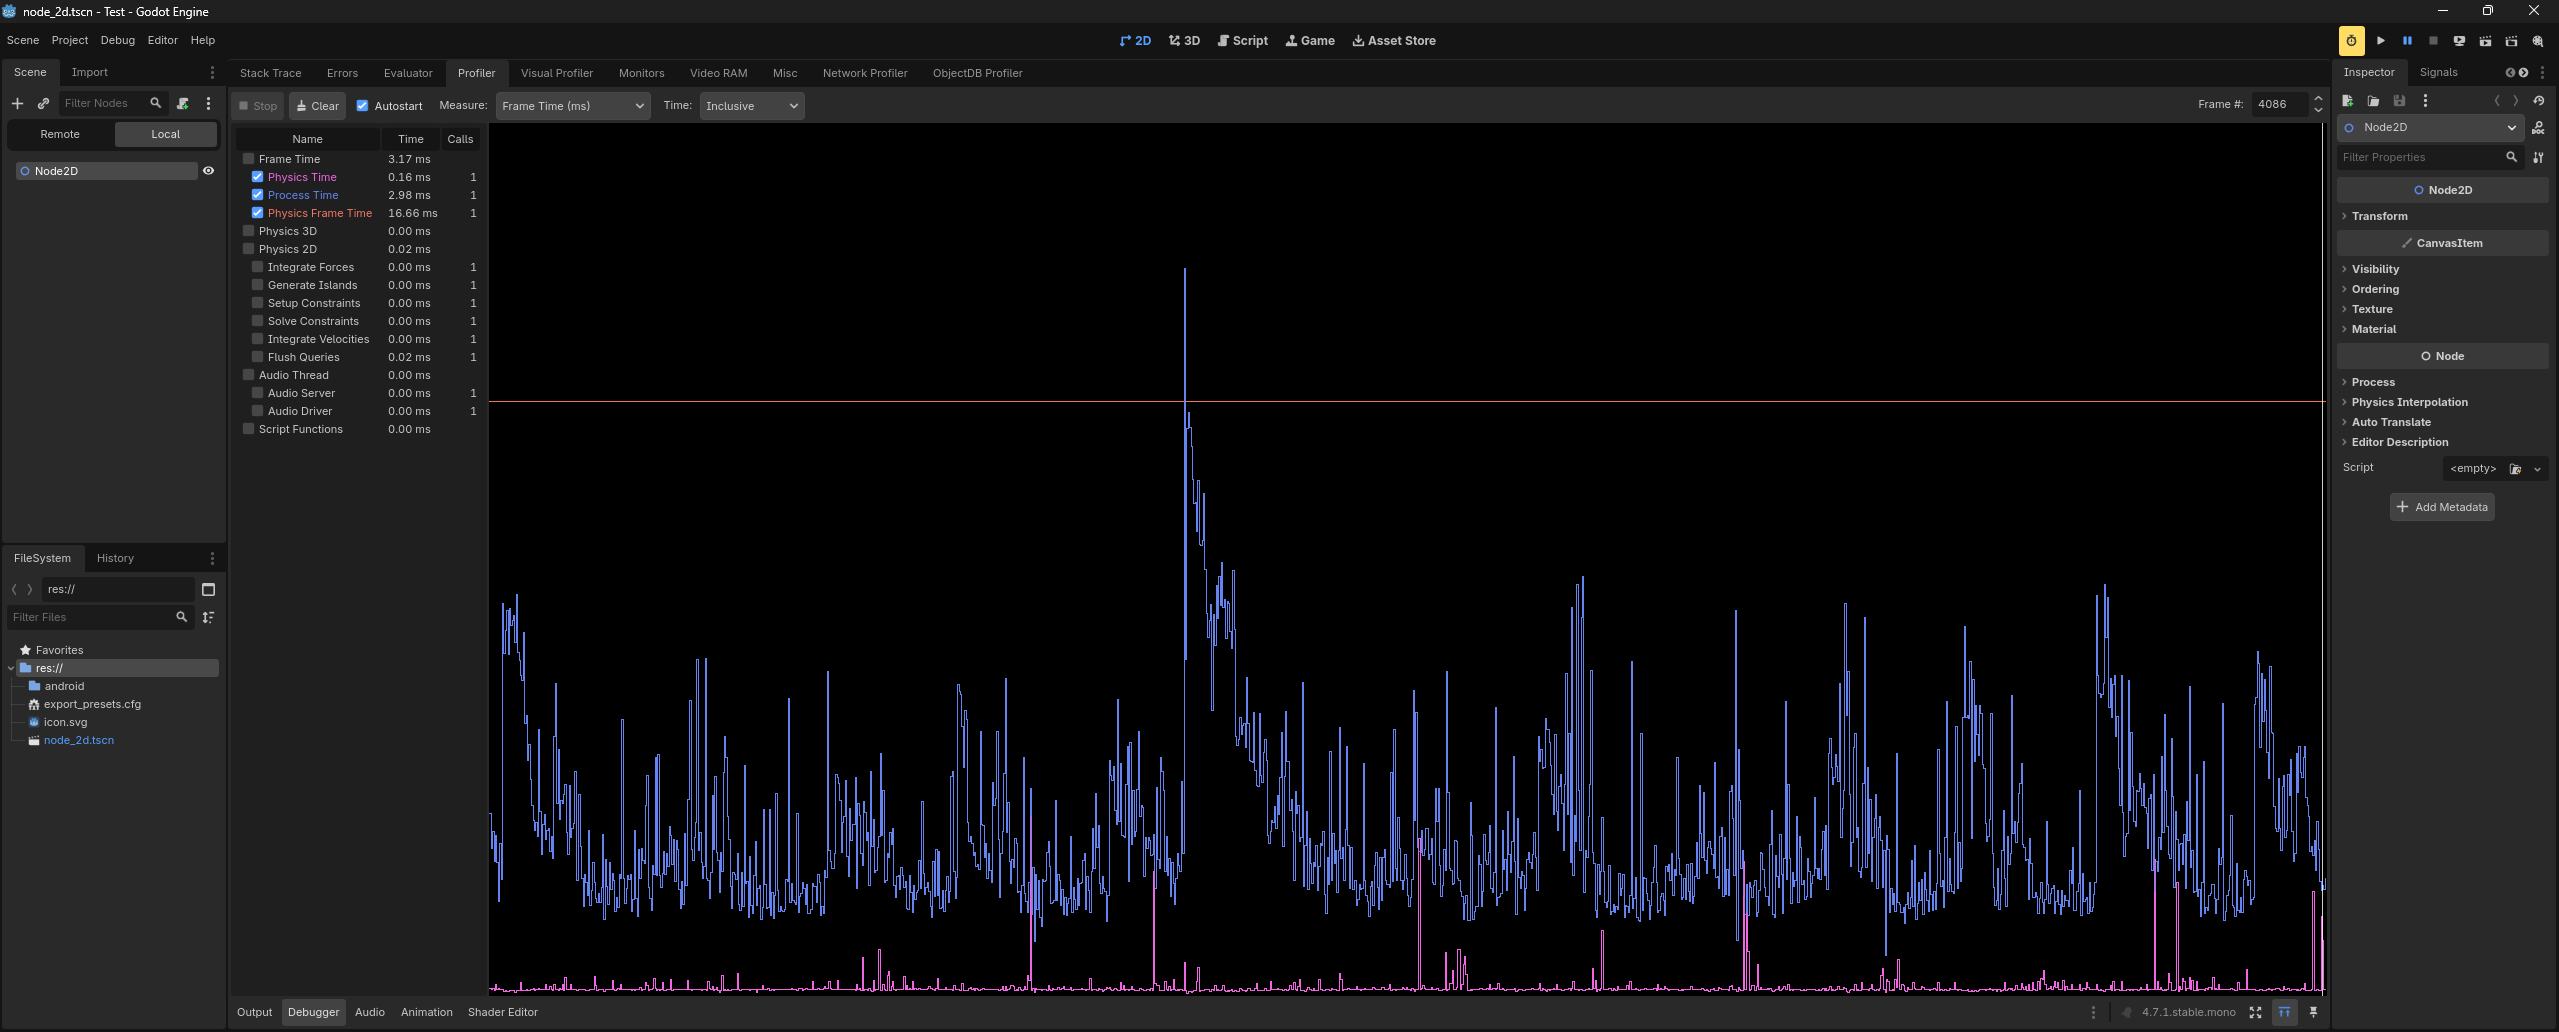The height and width of the screenshot is (1032, 2559).
Task: Create a new resource in the Inspector
Action: click(2348, 101)
